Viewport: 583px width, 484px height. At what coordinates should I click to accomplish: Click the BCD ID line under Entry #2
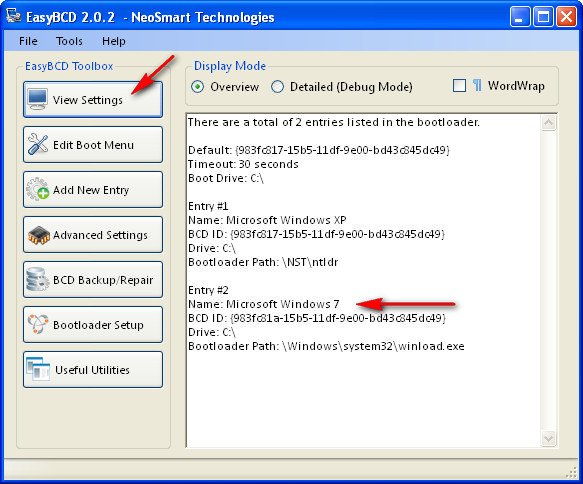(316, 318)
